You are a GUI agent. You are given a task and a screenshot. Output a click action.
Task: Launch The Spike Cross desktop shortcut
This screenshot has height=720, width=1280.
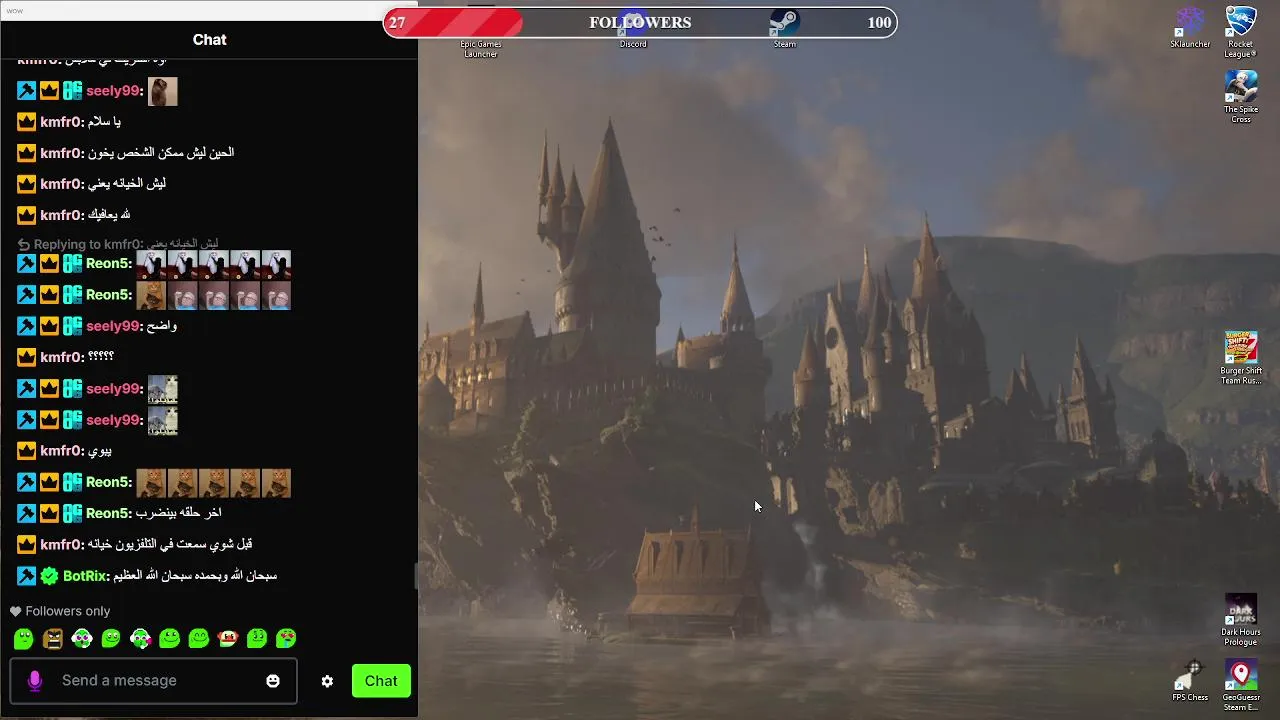[x=1241, y=97]
